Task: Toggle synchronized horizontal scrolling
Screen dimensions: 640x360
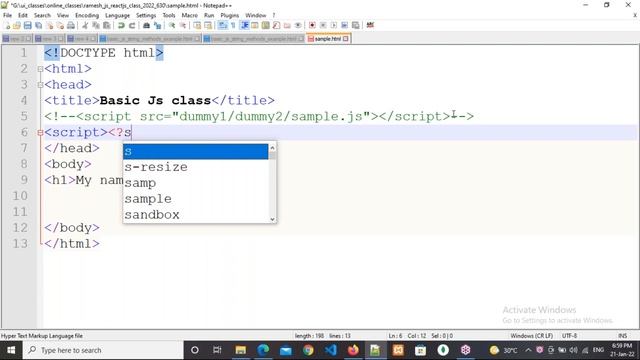Action: tap(208, 25)
